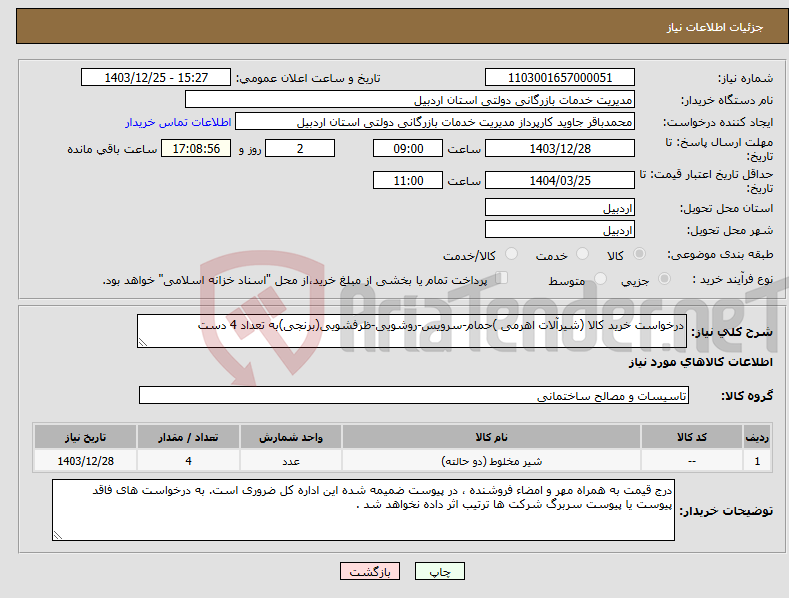The width and height of the screenshot is (789, 598).
Task: Click the شماره نیاز label
Action: pos(745,79)
